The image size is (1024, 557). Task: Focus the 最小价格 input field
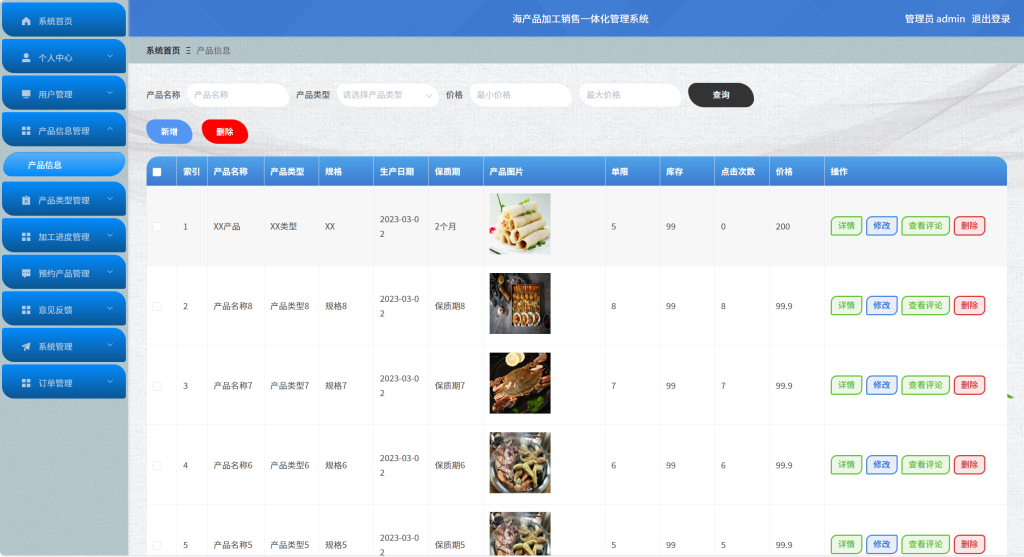(x=520, y=95)
